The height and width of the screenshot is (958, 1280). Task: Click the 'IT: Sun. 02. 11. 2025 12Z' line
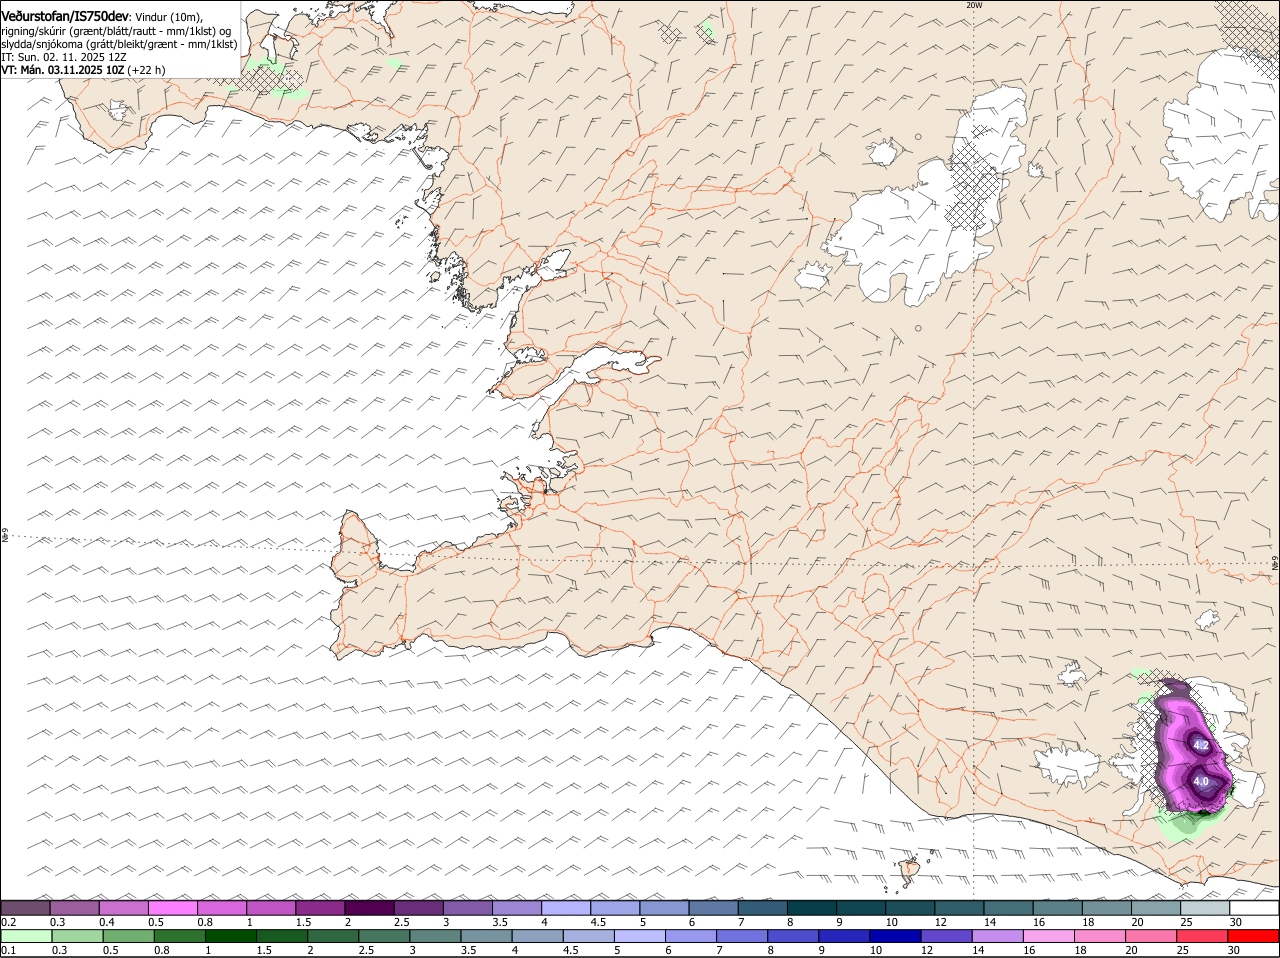coord(64,57)
